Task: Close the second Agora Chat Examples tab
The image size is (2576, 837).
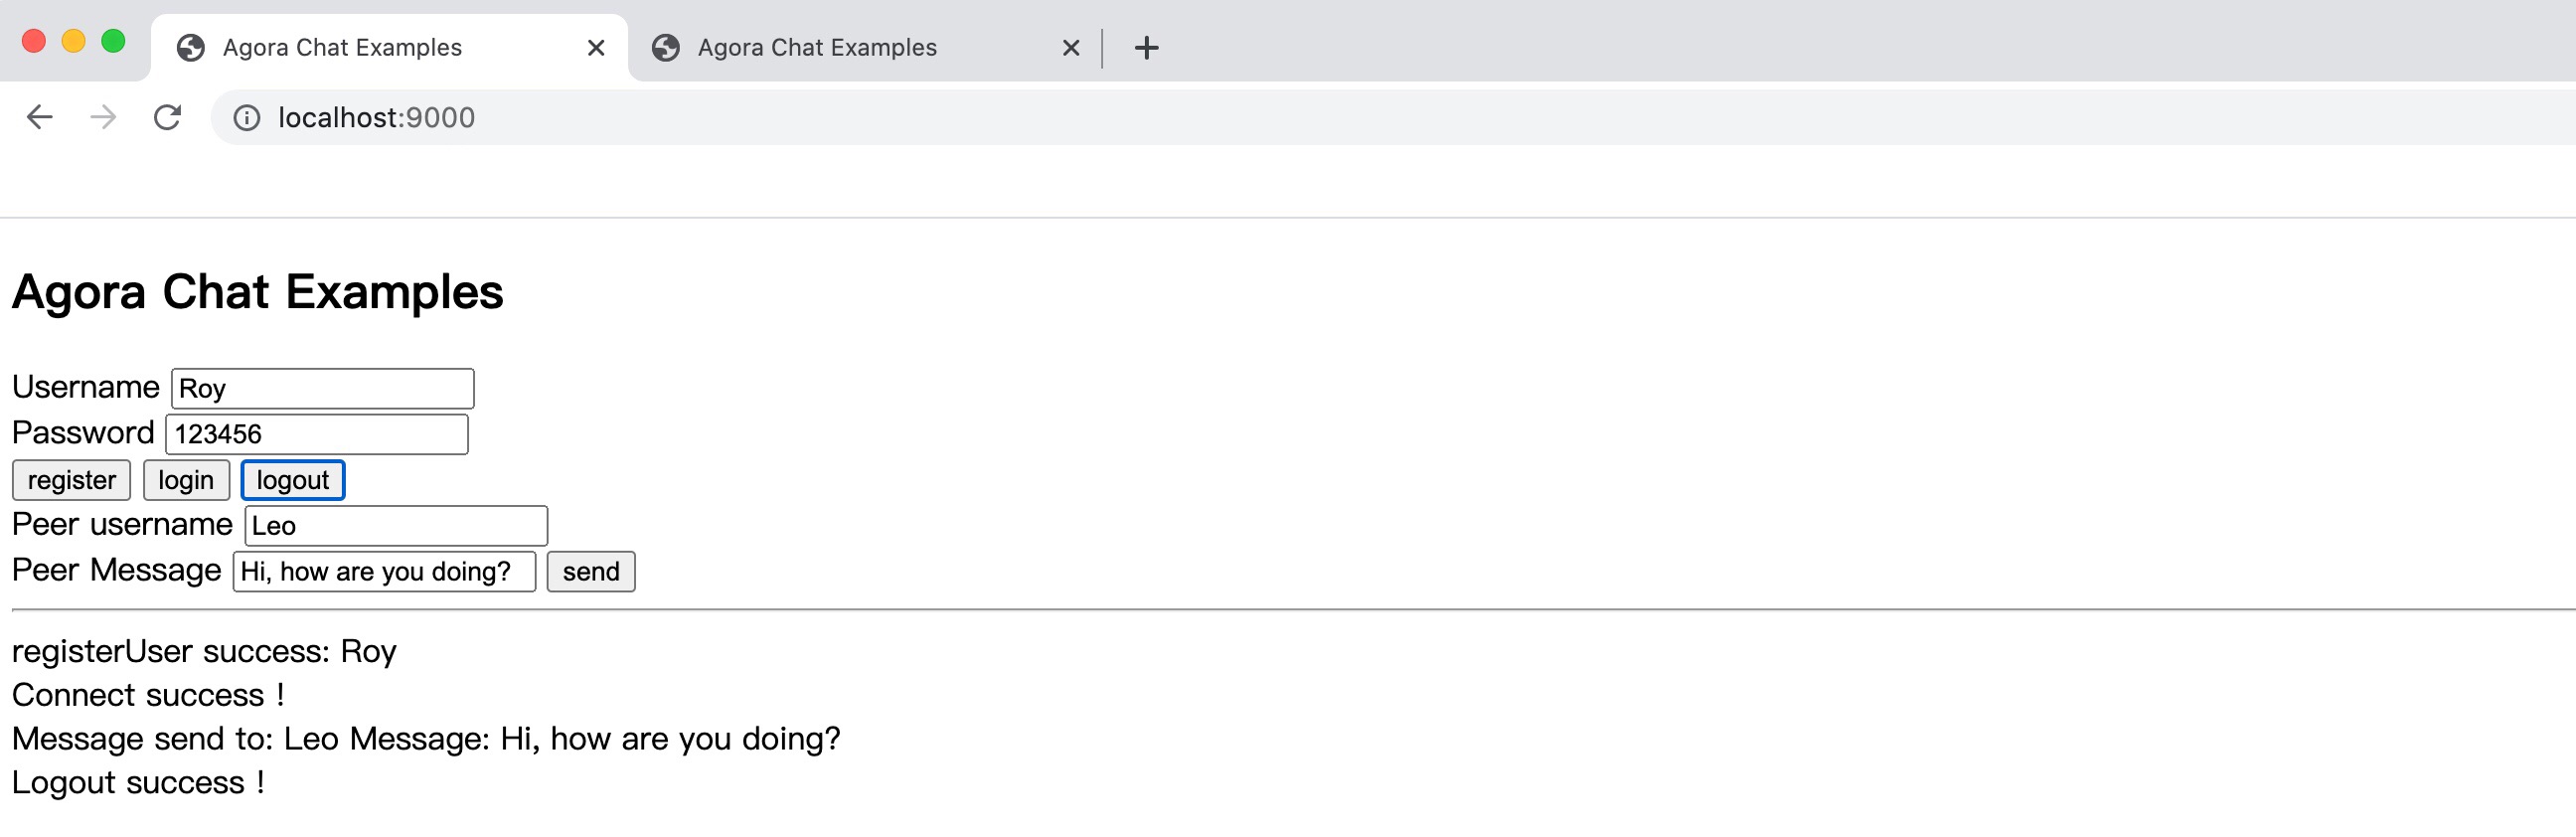Action: click(x=1070, y=48)
